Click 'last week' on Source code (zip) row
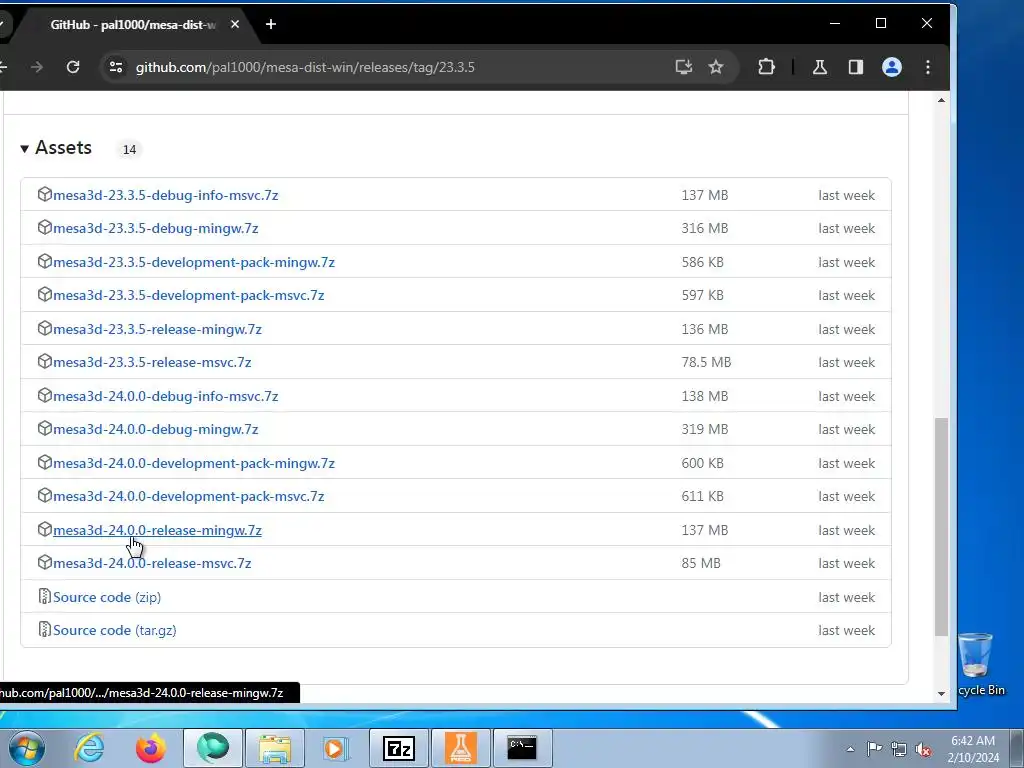This screenshot has width=1024, height=768. coord(846,597)
